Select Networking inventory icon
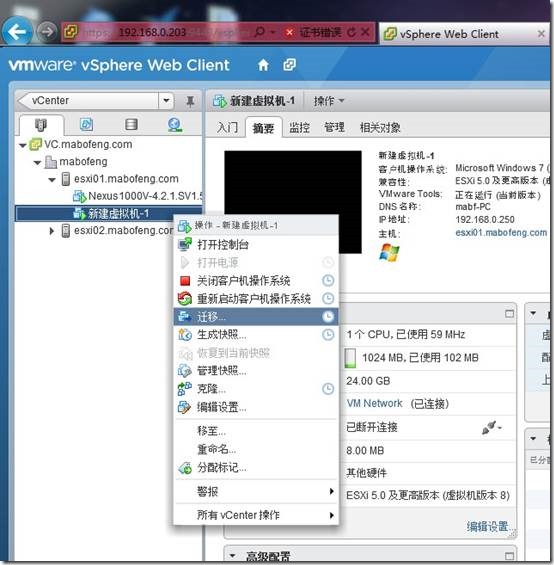554x565 pixels. coord(175,124)
